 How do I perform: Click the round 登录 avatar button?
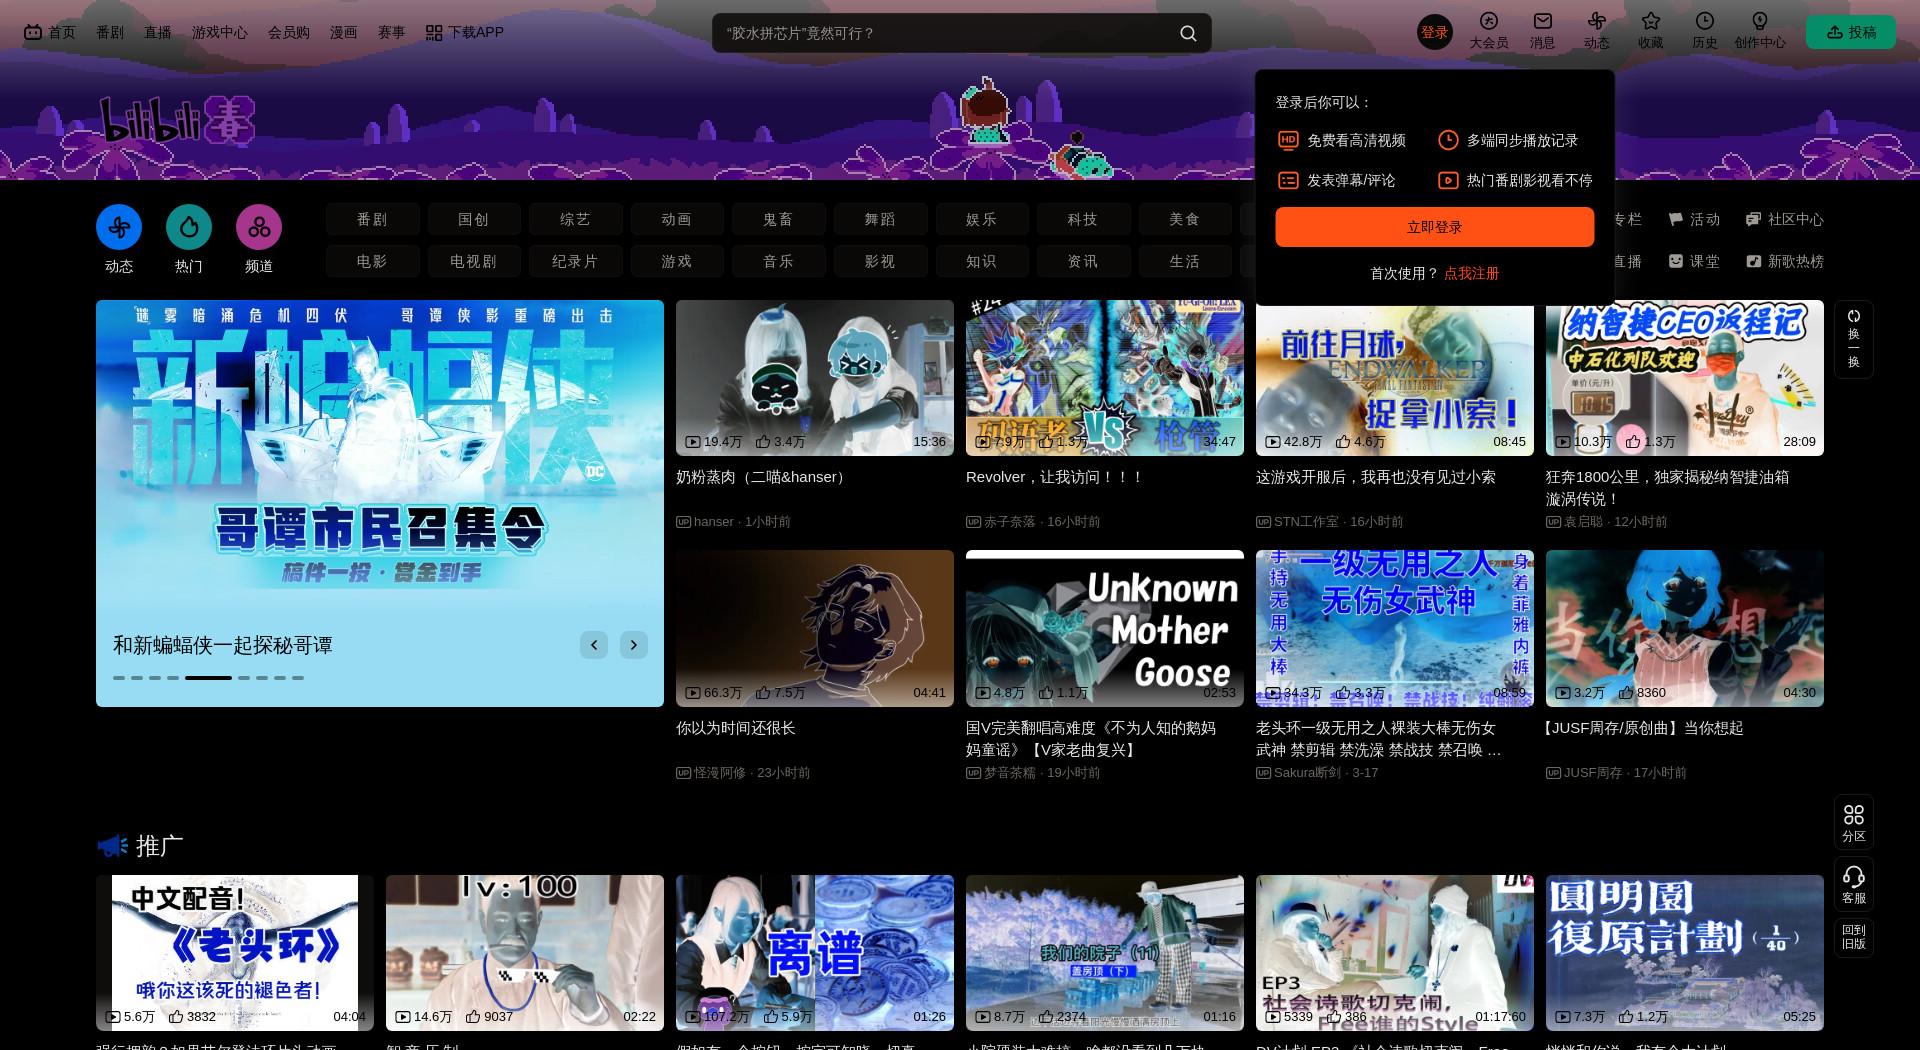tap(1434, 32)
